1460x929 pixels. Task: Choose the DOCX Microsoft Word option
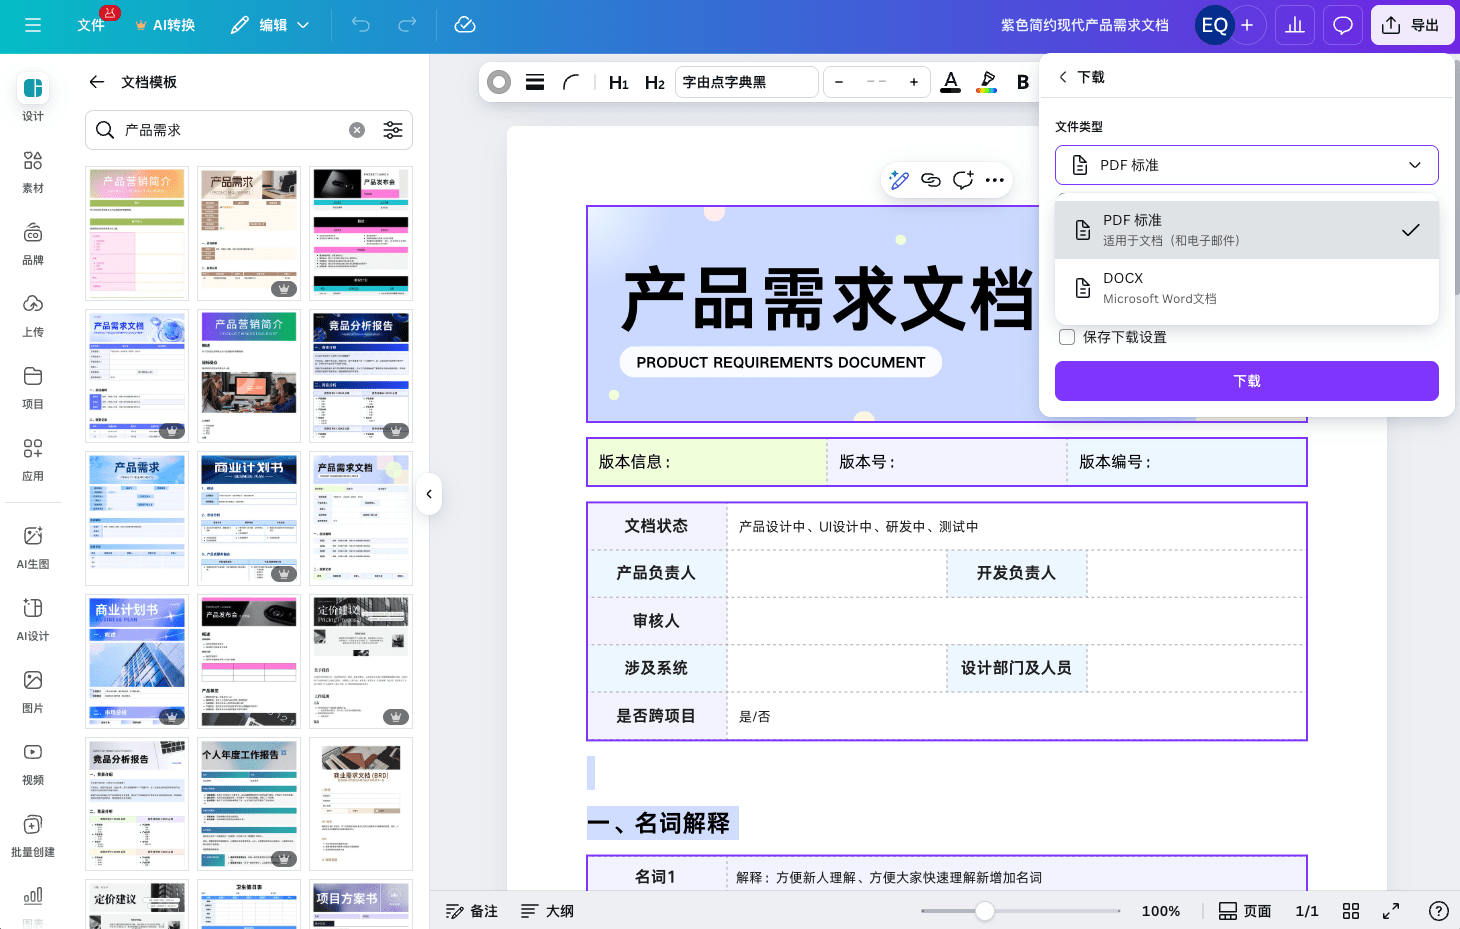coord(1247,288)
